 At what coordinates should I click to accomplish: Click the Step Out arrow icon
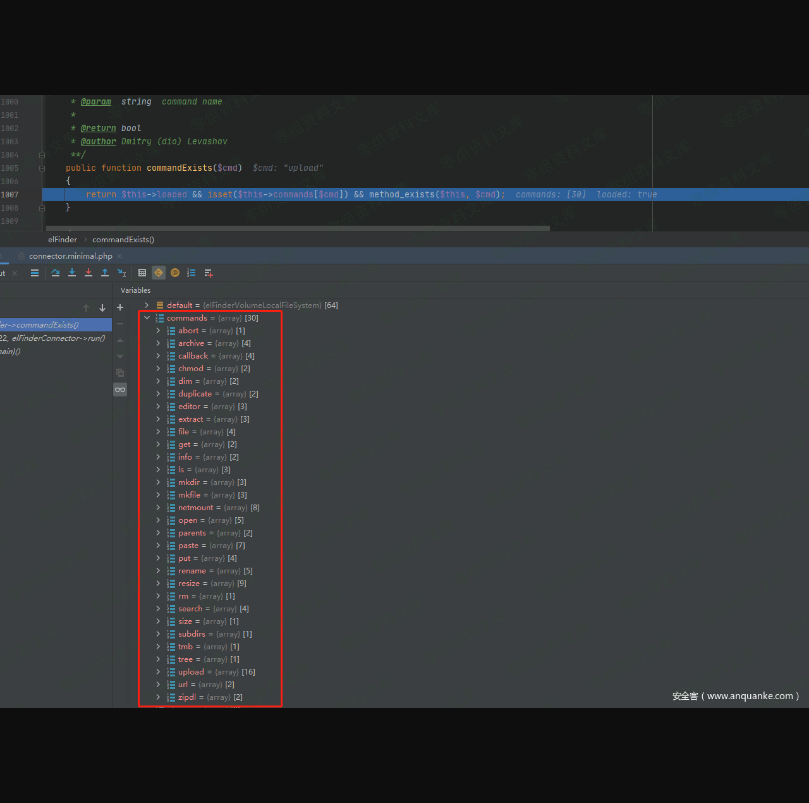[x=105, y=272]
